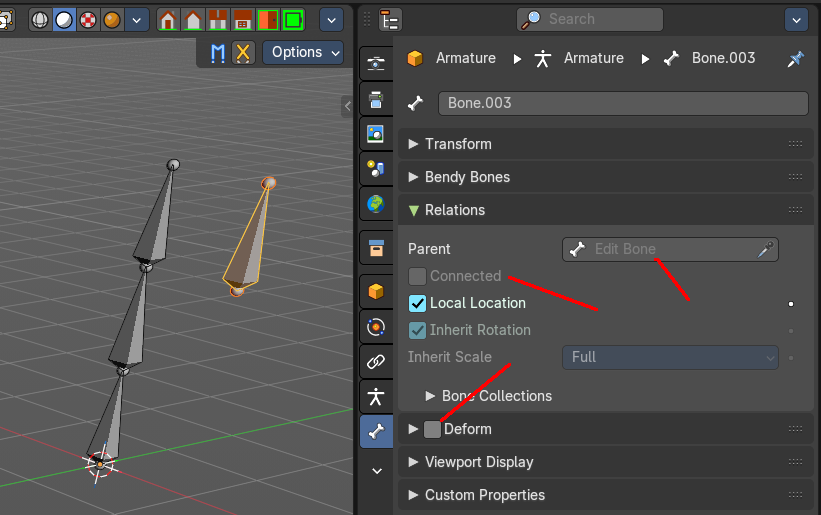821x515 pixels.
Task: Open dropdown right of the house icons
Action: 331,20
